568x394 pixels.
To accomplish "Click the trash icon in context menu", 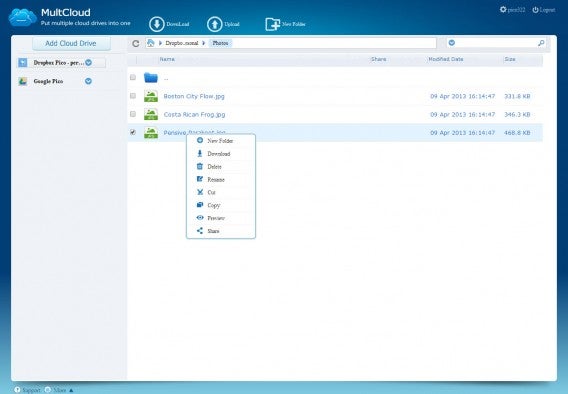I will 200,166.
